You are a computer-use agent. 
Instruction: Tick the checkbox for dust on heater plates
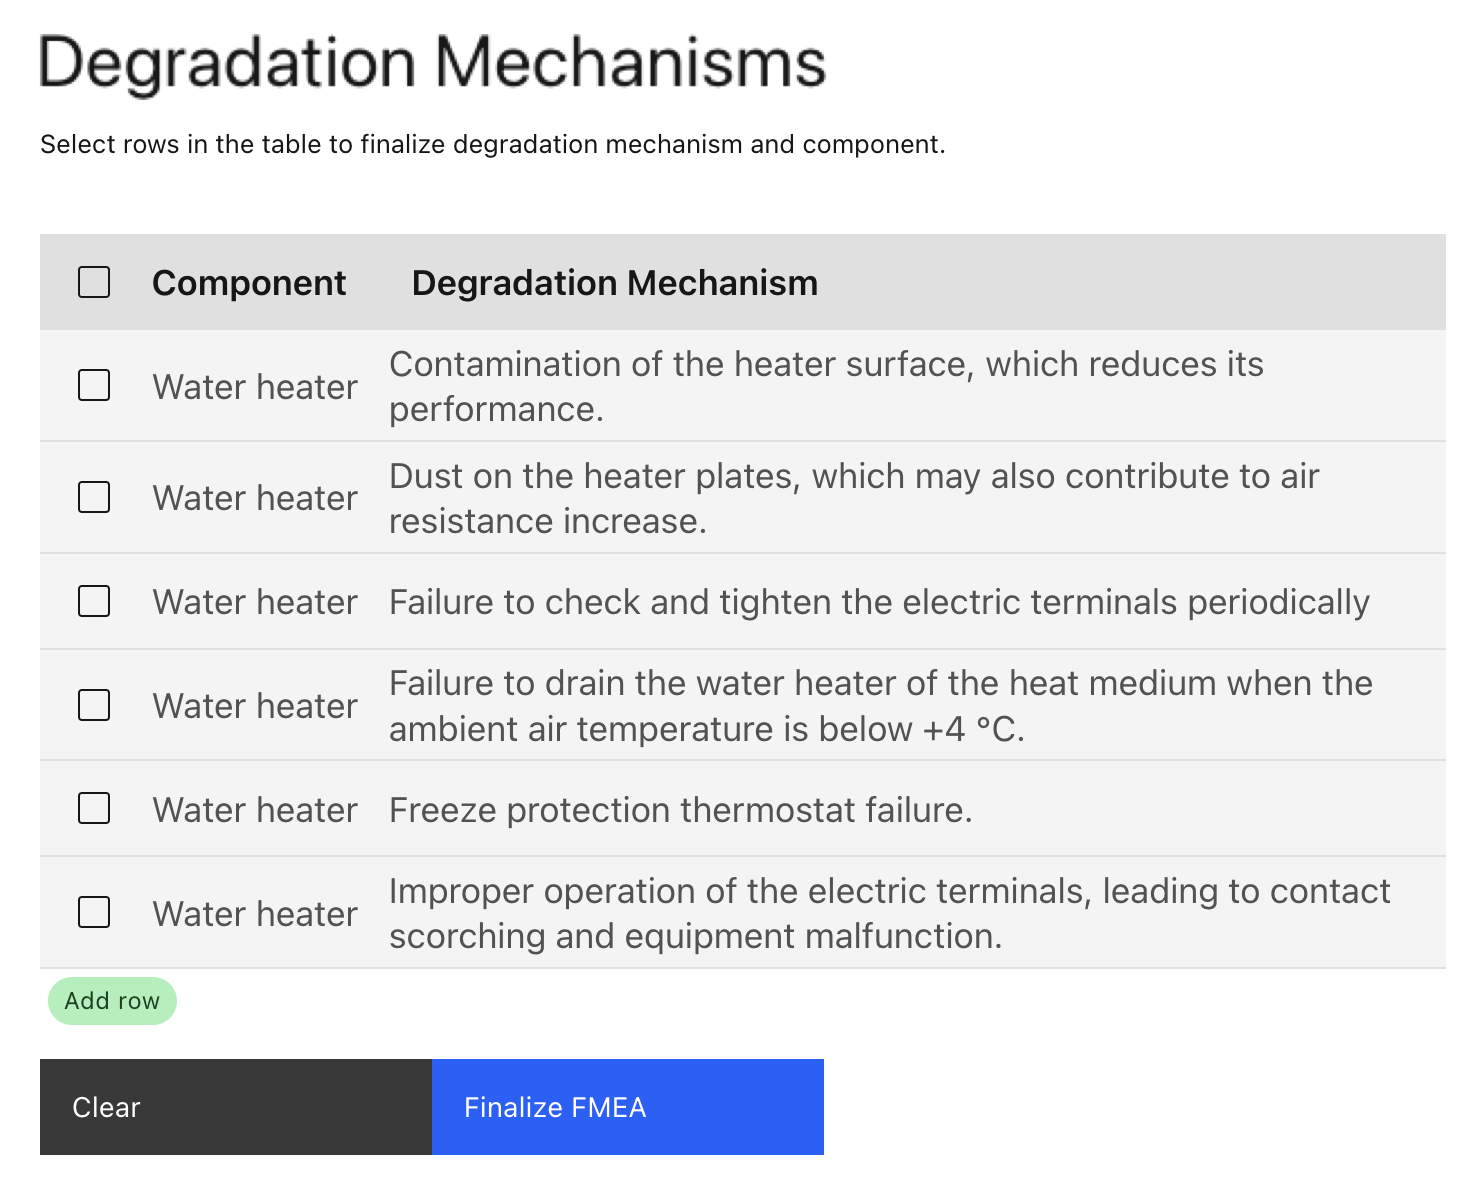pyautogui.click(x=94, y=497)
